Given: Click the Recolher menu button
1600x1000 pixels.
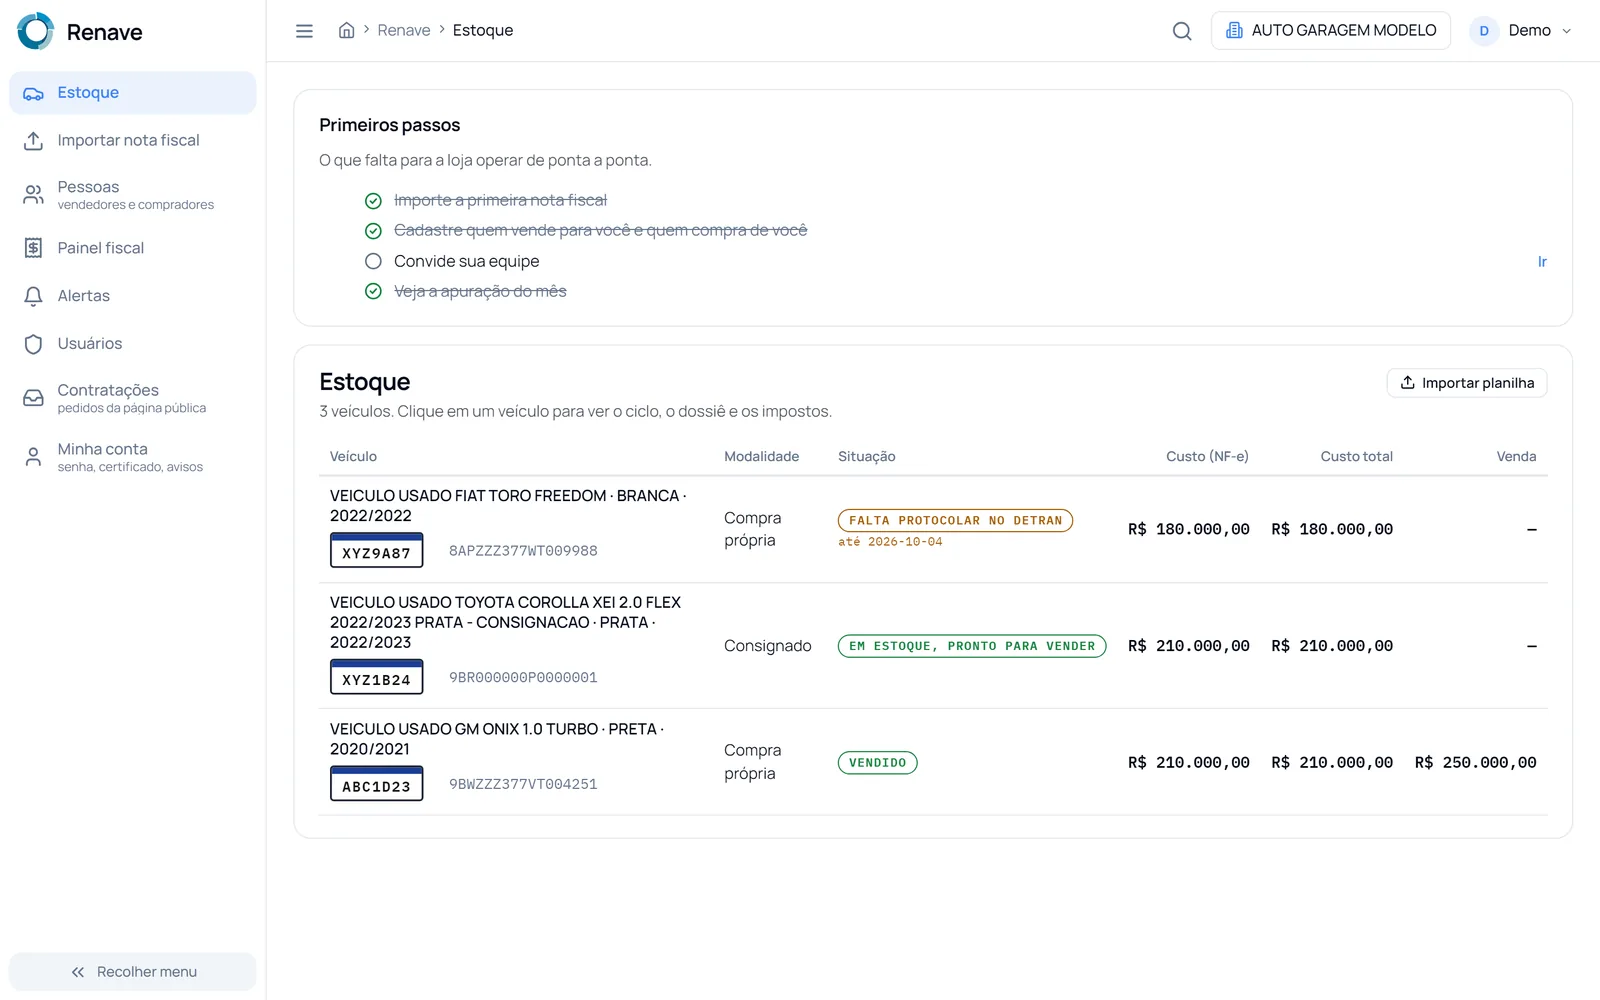Looking at the screenshot, I should [x=133, y=972].
